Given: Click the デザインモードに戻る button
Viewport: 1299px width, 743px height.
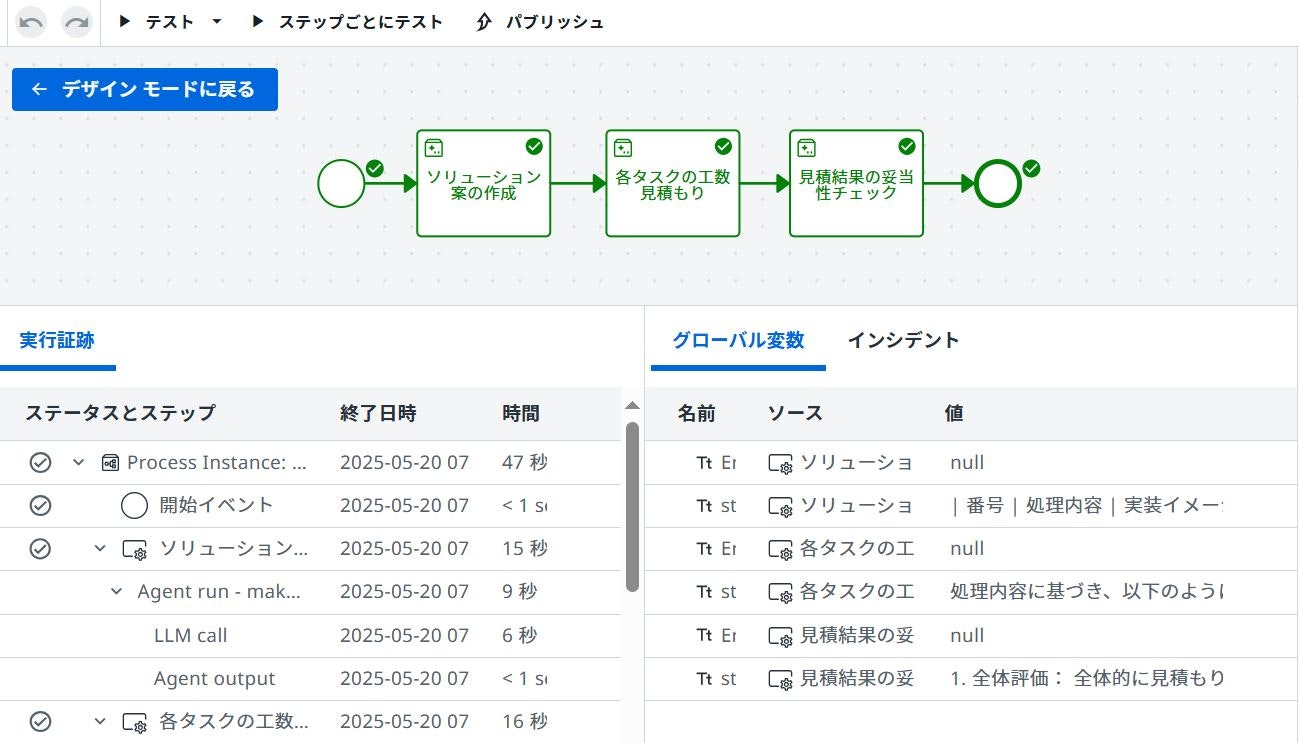Looking at the screenshot, I should pos(144,89).
